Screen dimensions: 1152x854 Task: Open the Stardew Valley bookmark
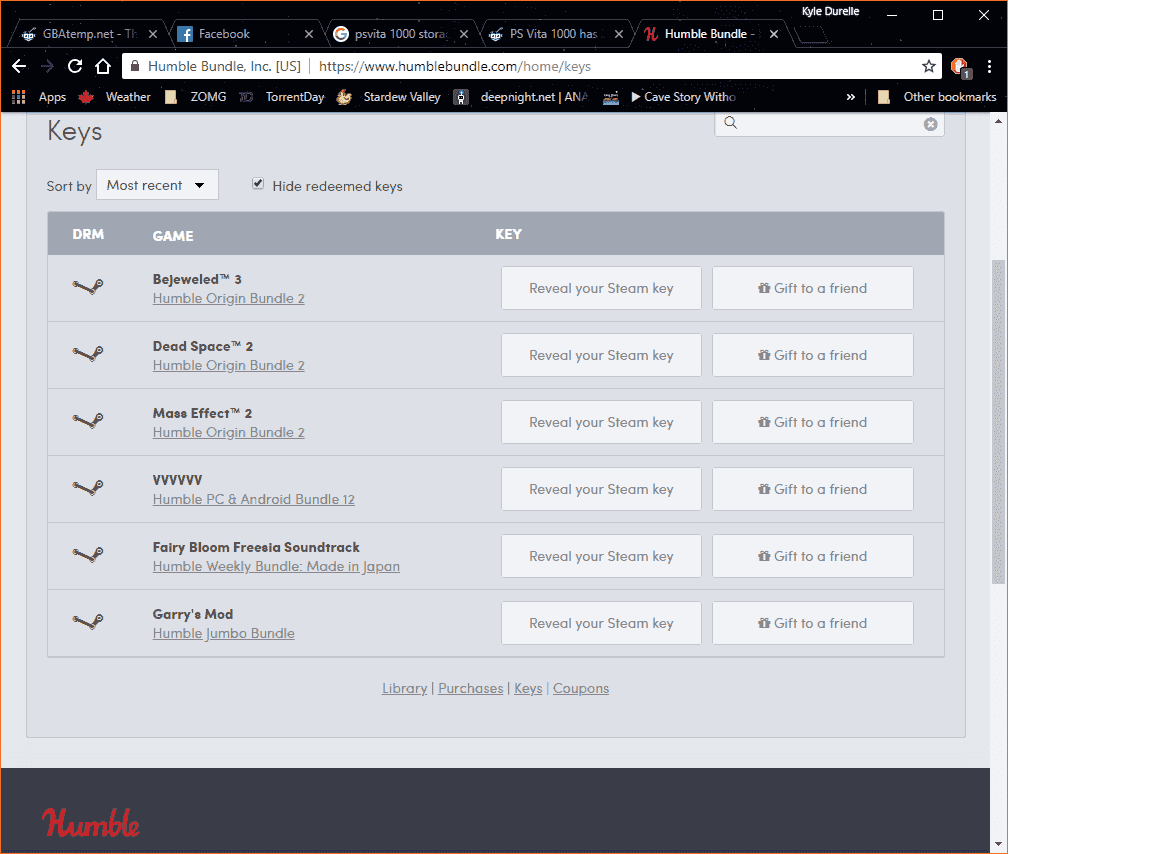pyautogui.click(x=389, y=97)
